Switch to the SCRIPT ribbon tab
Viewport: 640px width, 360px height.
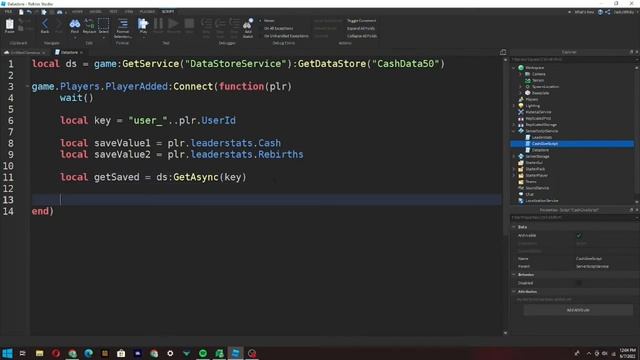pos(168,12)
